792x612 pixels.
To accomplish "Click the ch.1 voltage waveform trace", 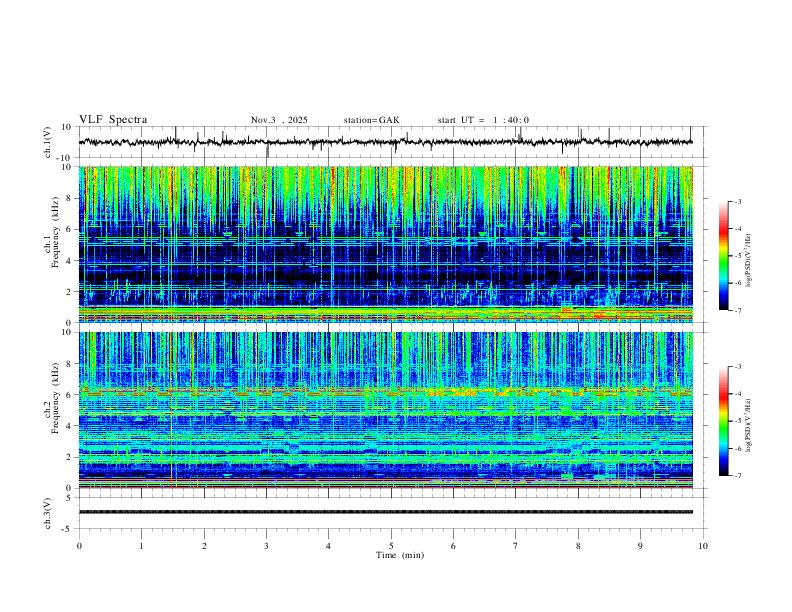I will 385,142.
